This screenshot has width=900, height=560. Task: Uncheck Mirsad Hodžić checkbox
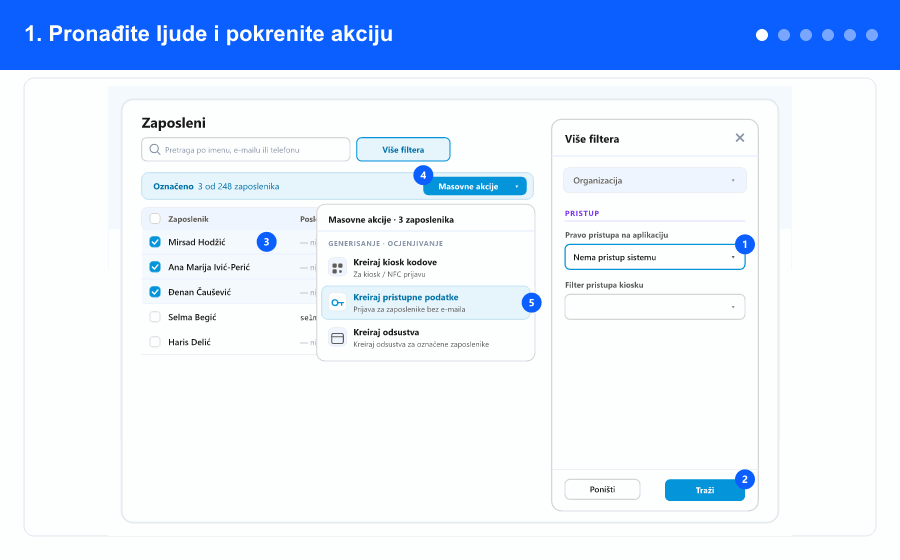(155, 242)
